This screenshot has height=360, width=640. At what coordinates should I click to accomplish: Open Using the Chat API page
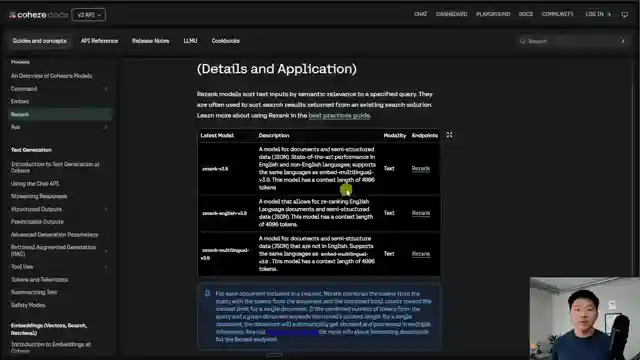tap(35, 184)
